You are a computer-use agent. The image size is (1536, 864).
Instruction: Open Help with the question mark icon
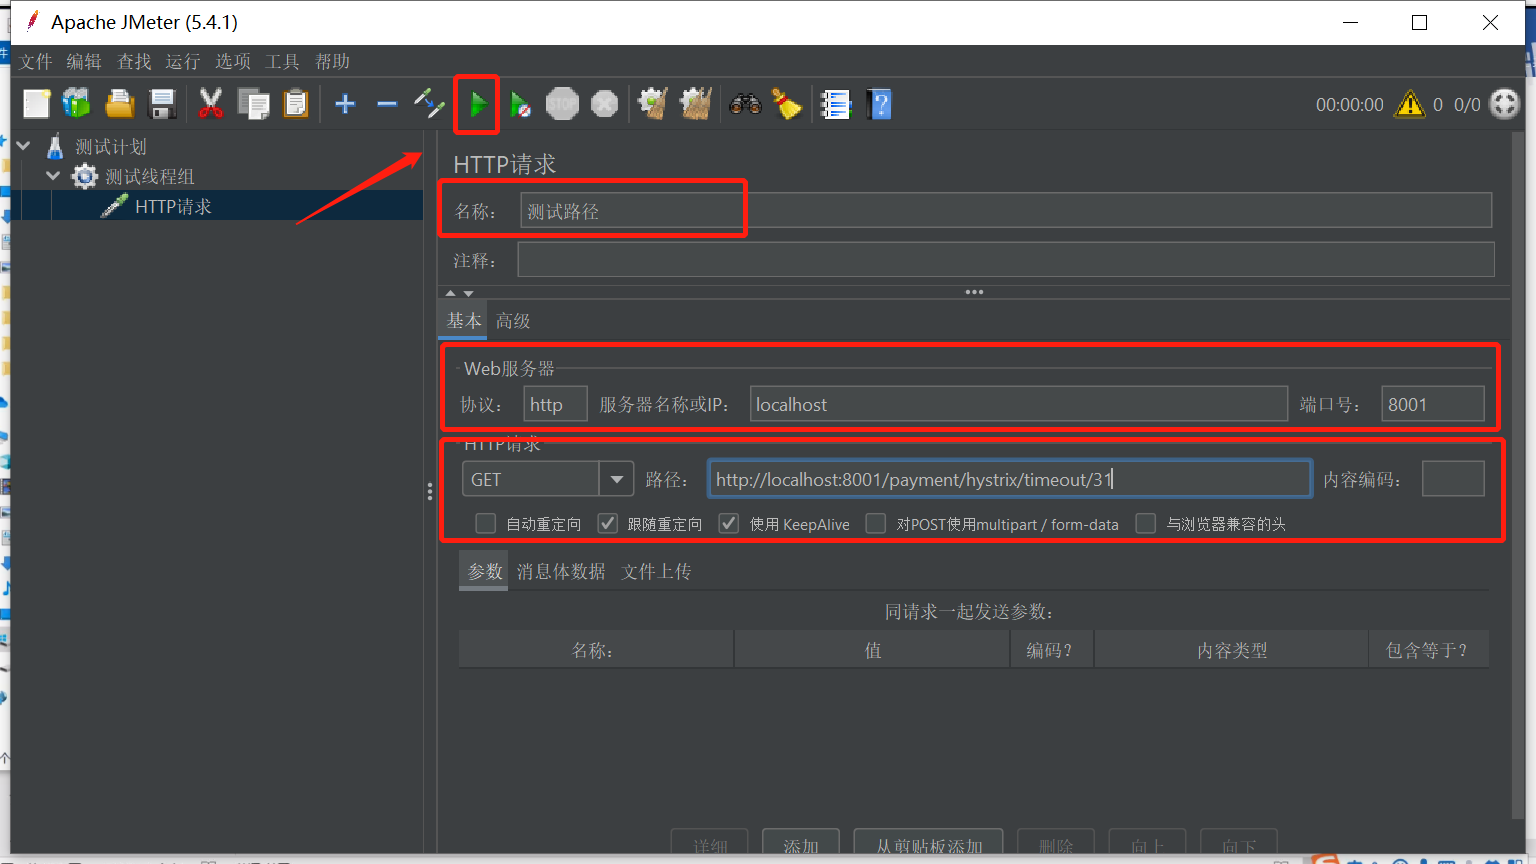pyautogui.click(x=879, y=104)
